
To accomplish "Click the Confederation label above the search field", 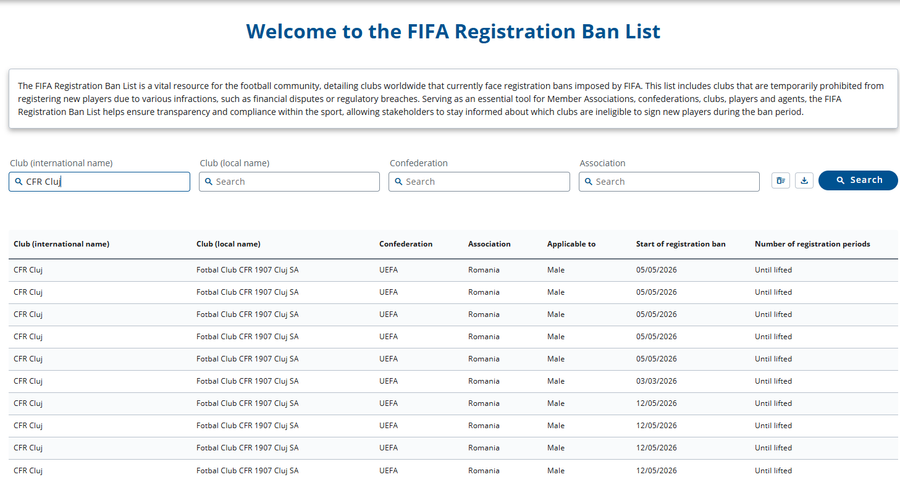I will (x=418, y=163).
